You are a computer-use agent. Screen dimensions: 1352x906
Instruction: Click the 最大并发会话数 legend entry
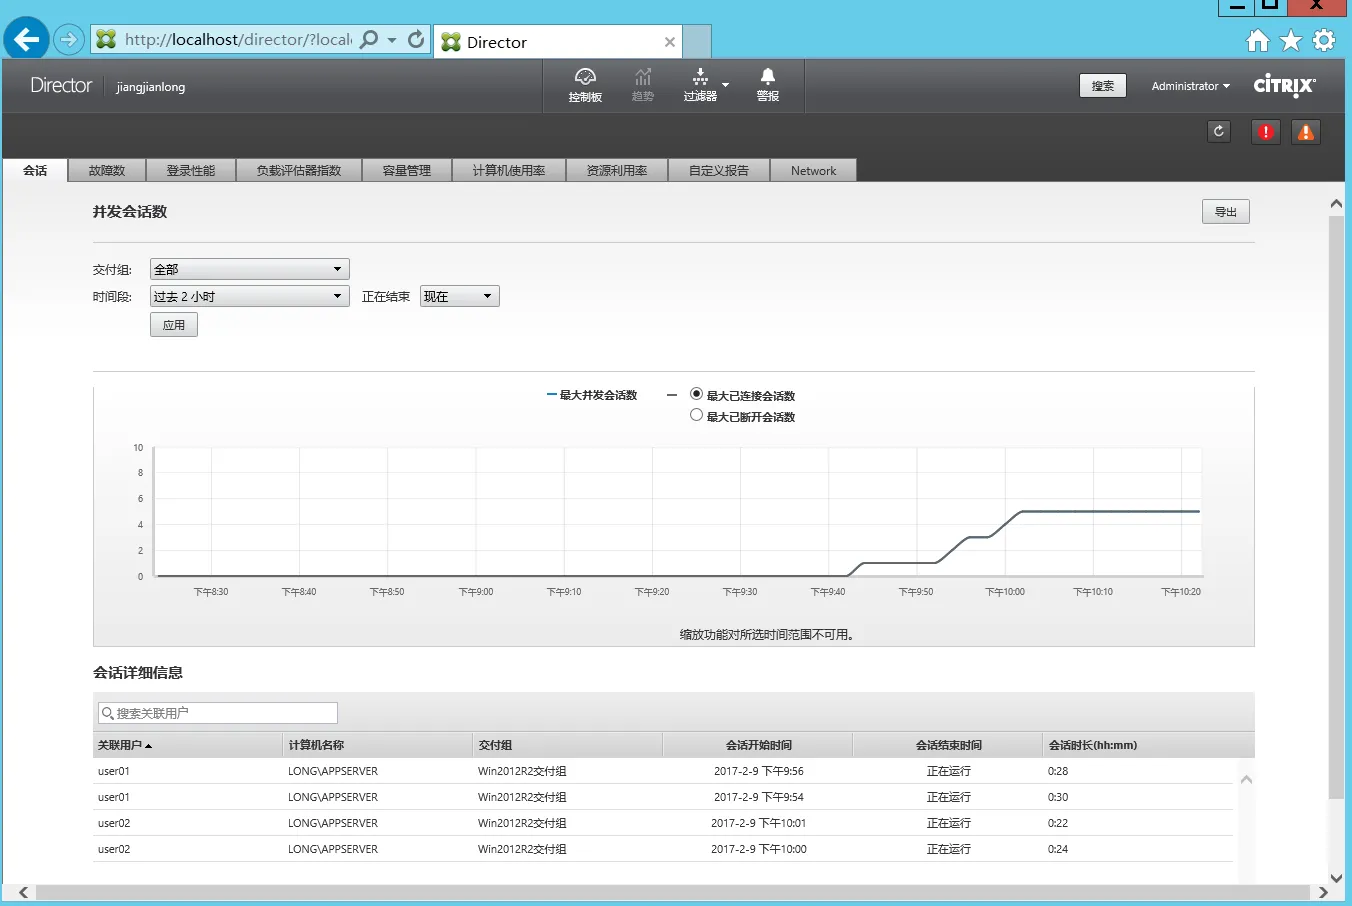click(592, 395)
